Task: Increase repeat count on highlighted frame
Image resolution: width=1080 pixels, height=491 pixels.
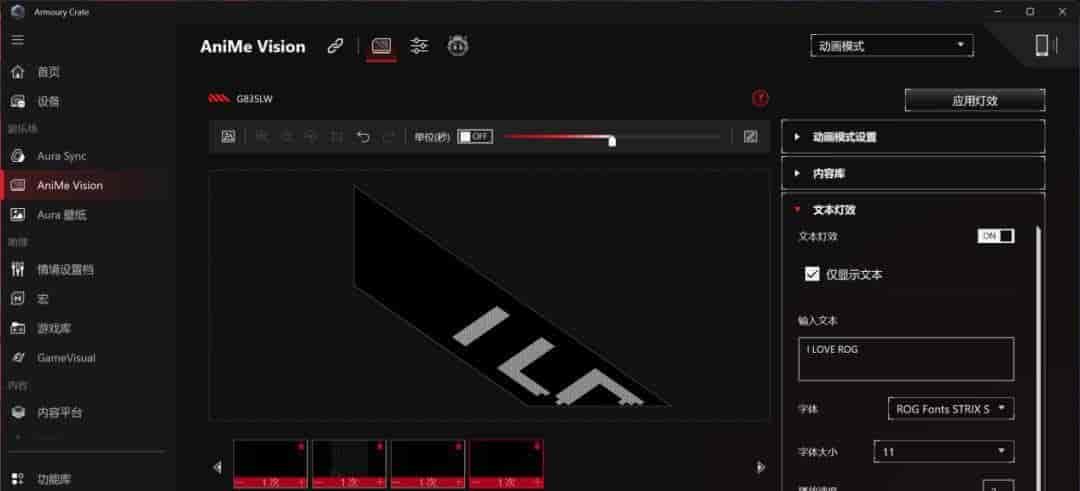Action: point(537,483)
